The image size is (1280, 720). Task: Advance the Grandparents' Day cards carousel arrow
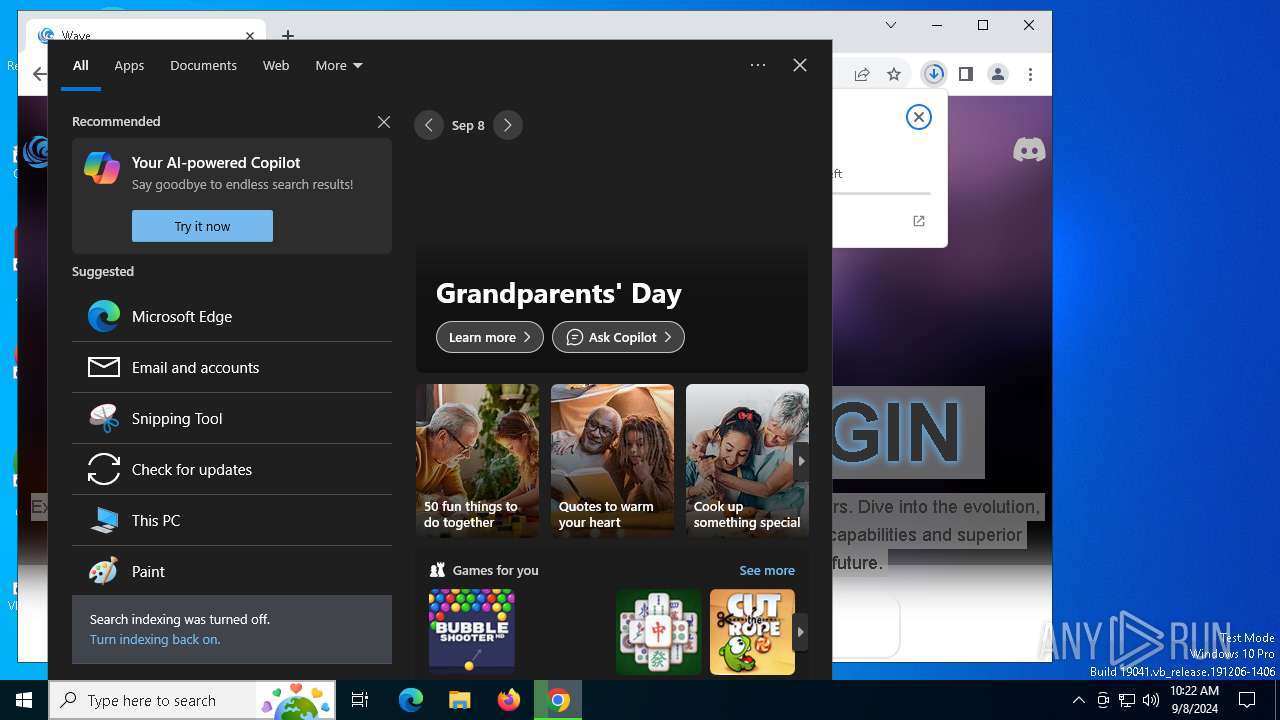coord(800,461)
